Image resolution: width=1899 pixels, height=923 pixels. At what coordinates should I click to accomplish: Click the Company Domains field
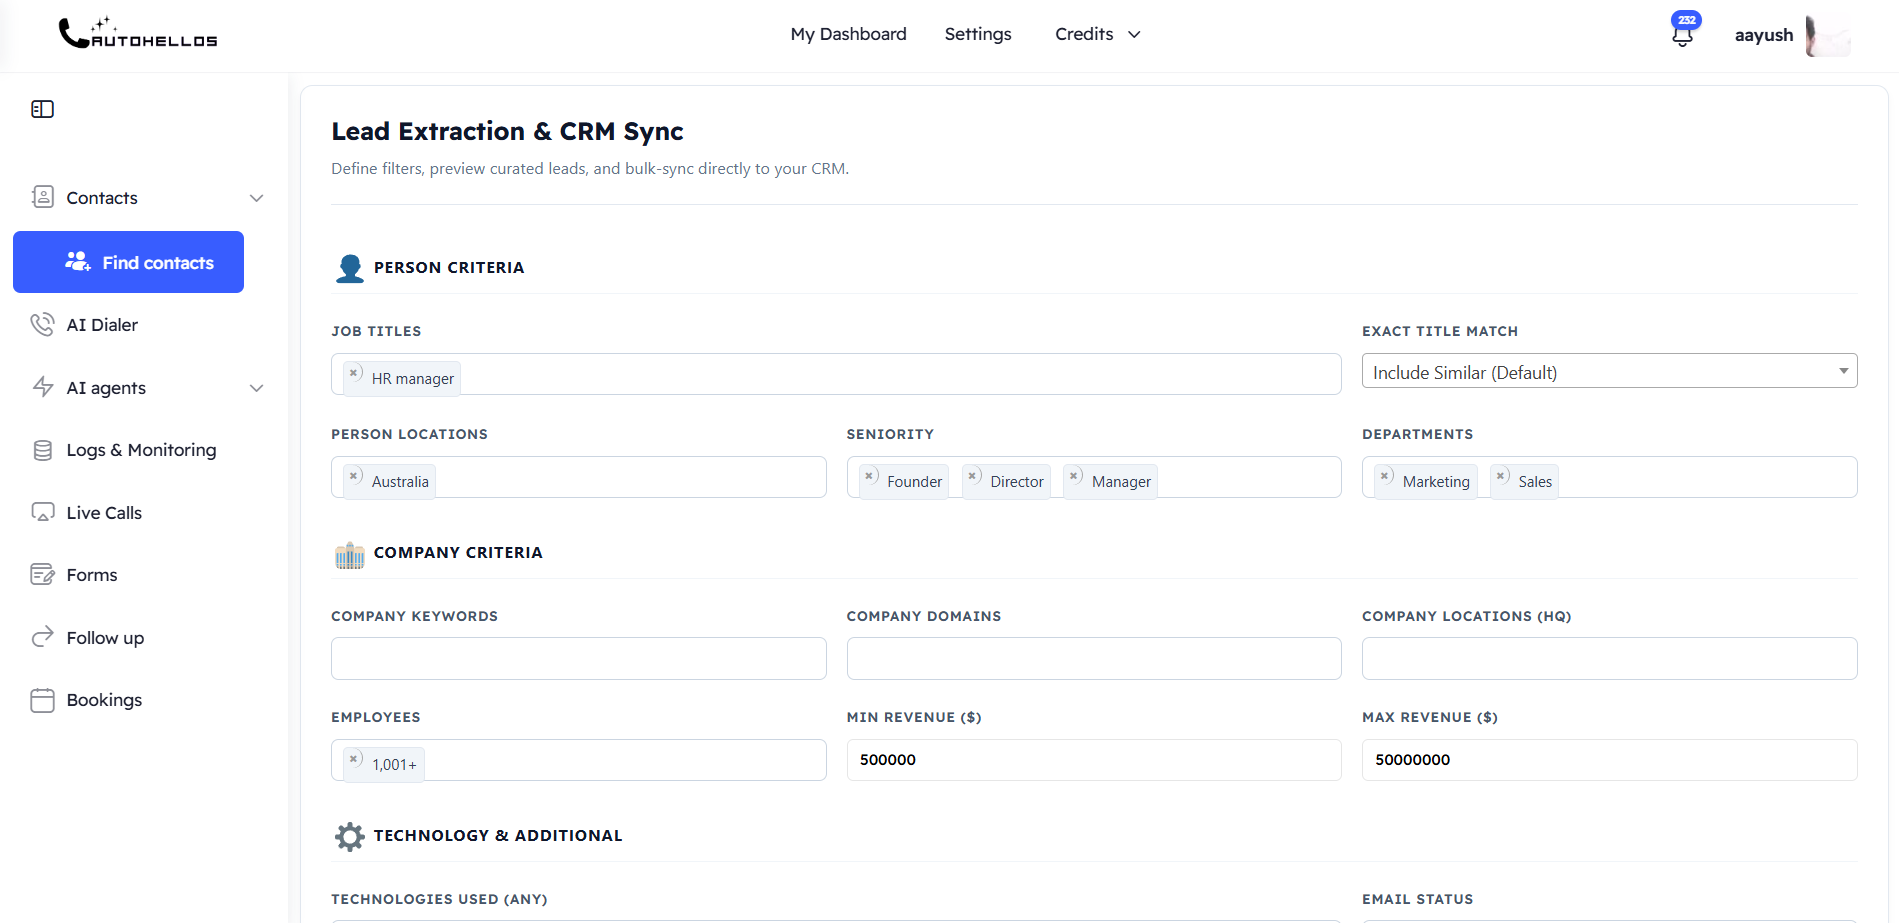[1094, 658]
